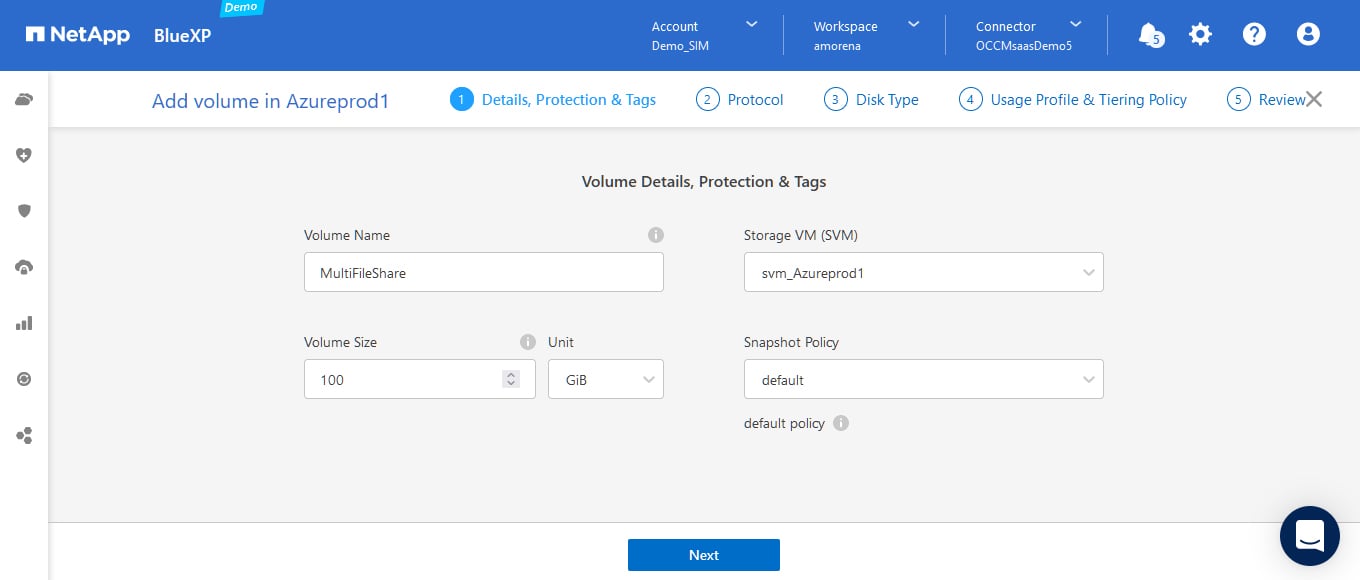Open the user profile icon
The width and height of the screenshot is (1360, 580).
(1308, 34)
